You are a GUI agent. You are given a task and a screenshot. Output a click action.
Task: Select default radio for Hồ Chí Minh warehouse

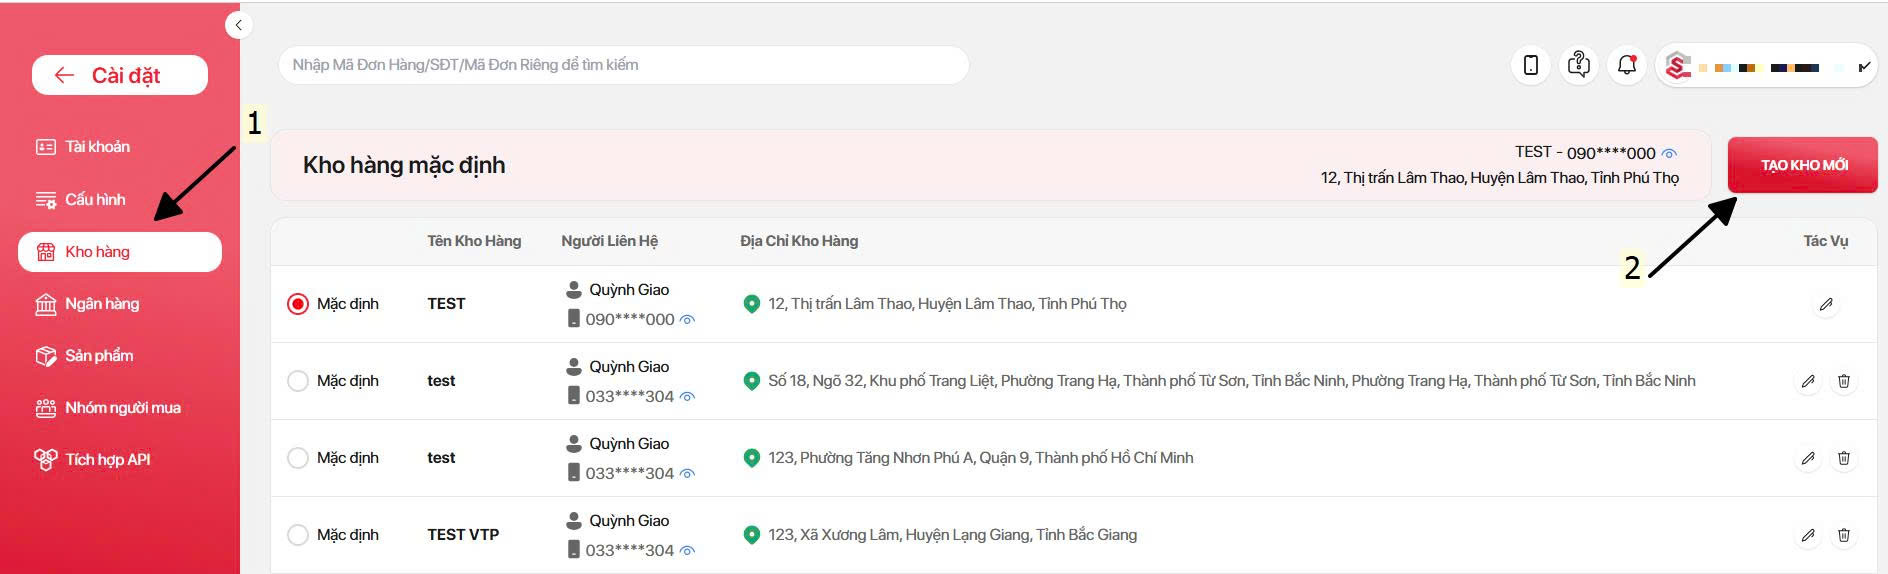298,458
